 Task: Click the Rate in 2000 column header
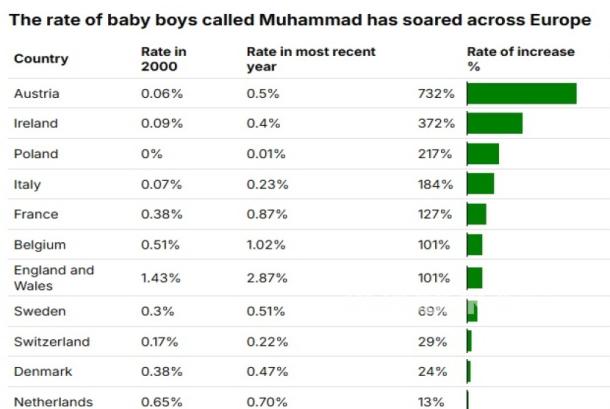click(x=164, y=59)
